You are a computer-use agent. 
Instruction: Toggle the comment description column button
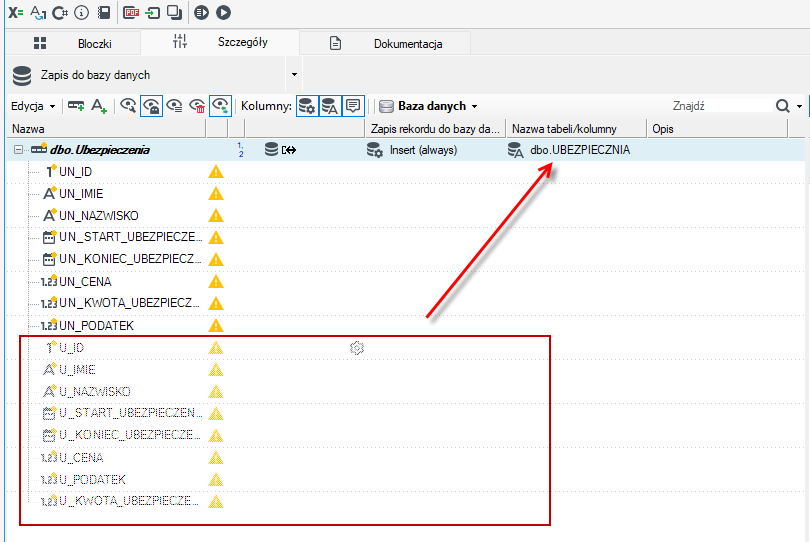[353, 106]
